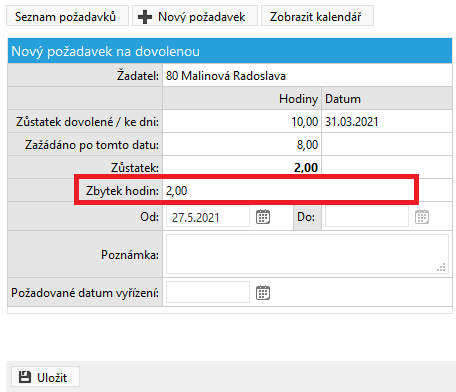The height and width of the screenshot is (392, 456).
Task: Click the Zůstatek dovolené / ke dni label
Action: [87, 122]
